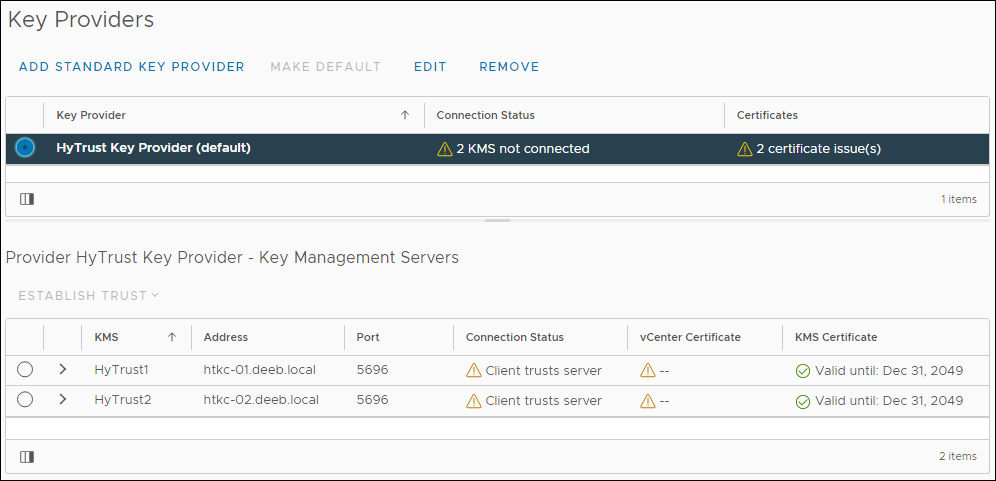Click Client trusts server in HyTrust1 row

tap(544, 370)
